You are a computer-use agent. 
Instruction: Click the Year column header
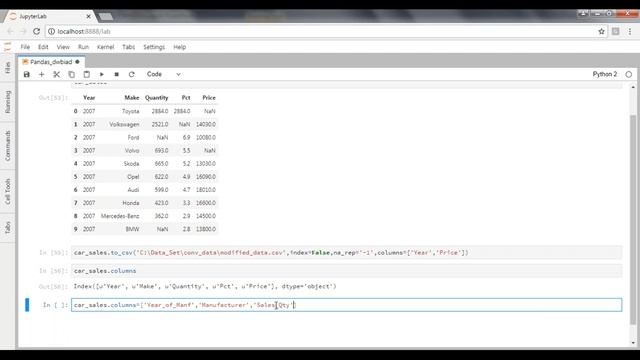(89, 98)
